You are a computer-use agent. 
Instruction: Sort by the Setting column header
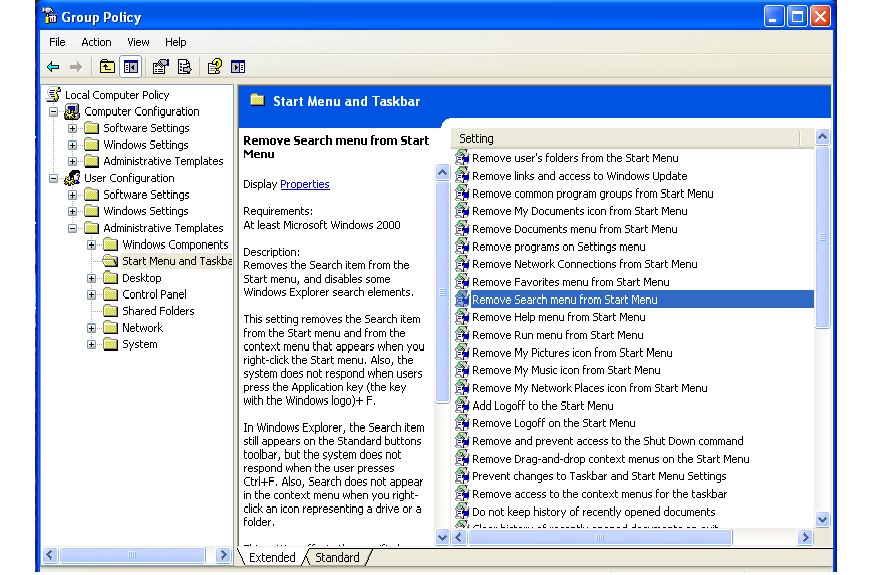(x=626, y=138)
